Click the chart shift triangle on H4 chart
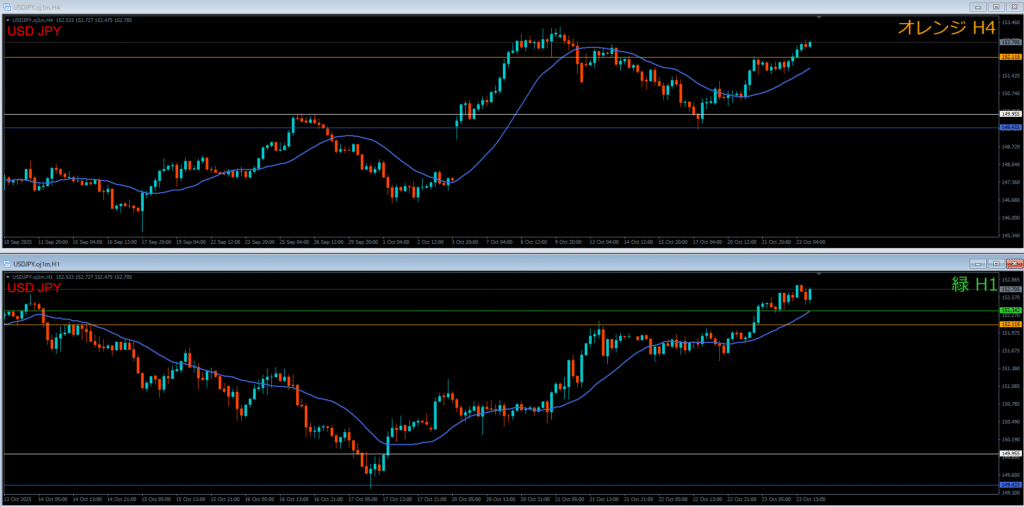This screenshot has height=507, width=1024. (x=820, y=17)
